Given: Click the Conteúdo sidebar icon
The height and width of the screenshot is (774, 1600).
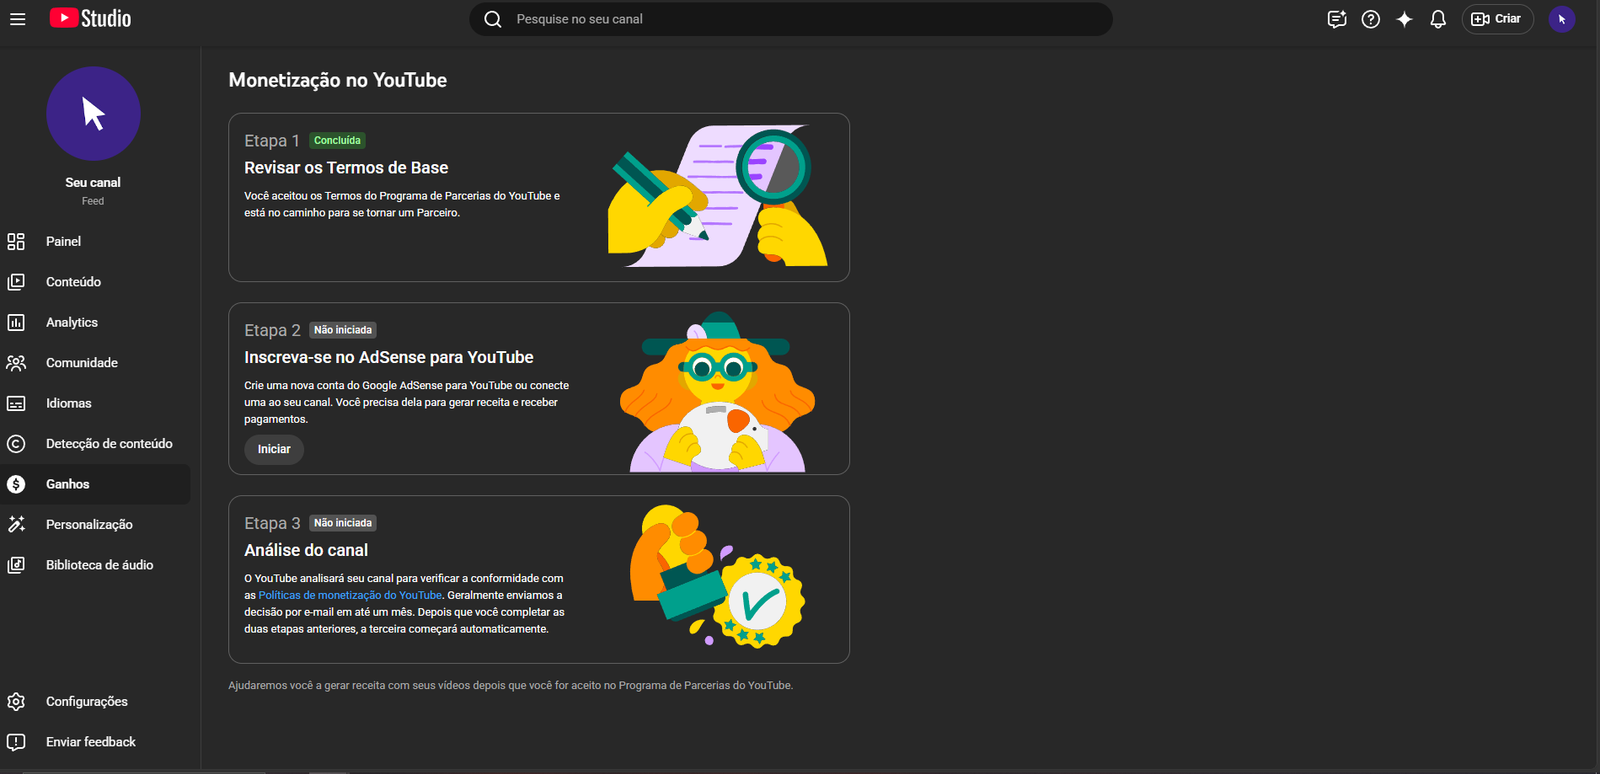Looking at the screenshot, I should pos(16,282).
